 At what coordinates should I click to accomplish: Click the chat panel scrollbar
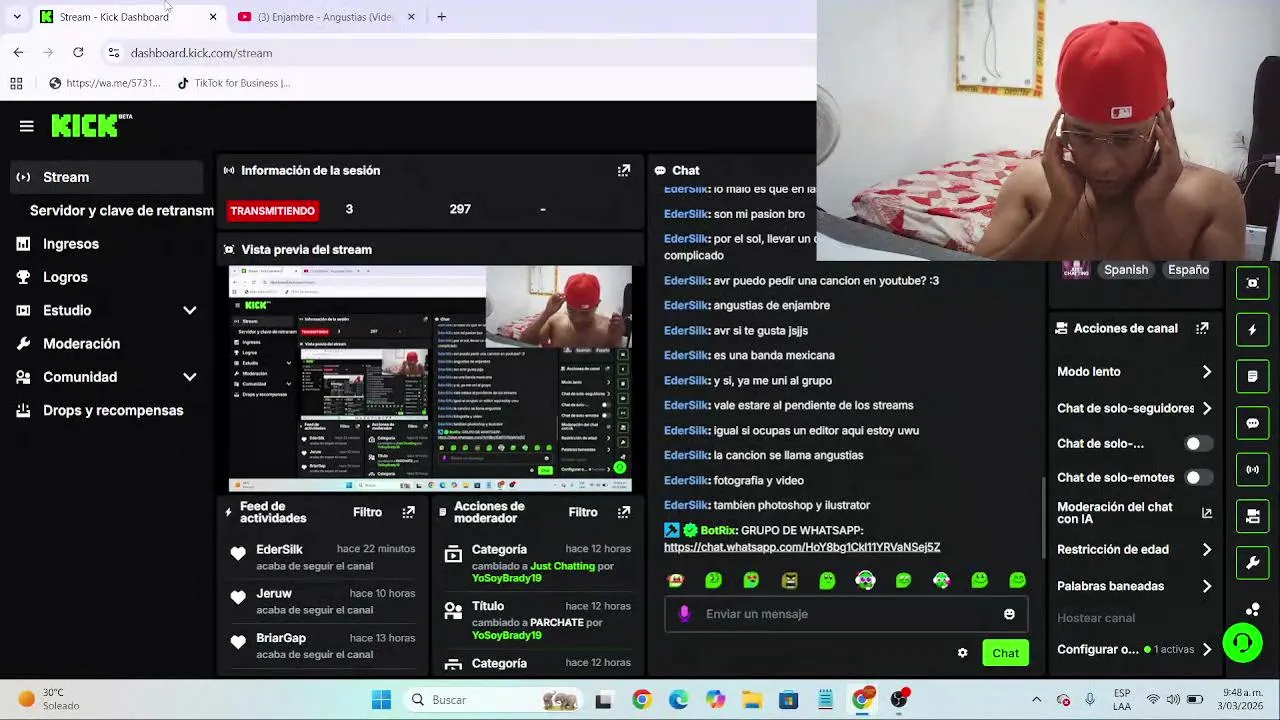(1042, 517)
